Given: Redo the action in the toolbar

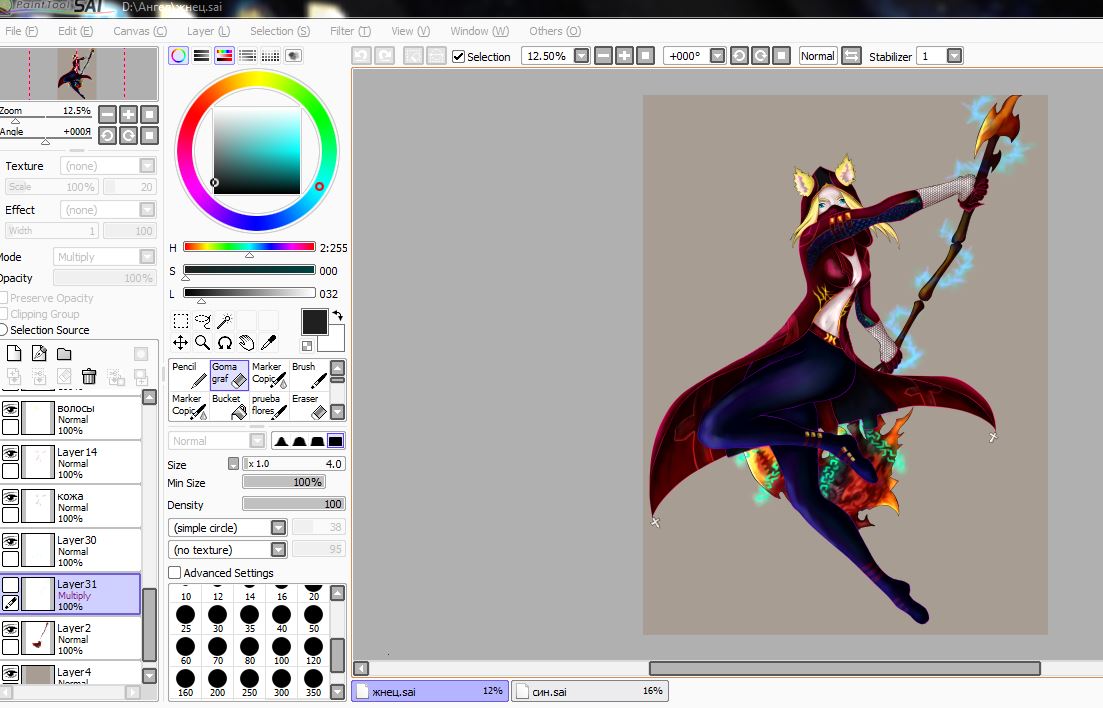Looking at the screenshot, I should (384, 56).
